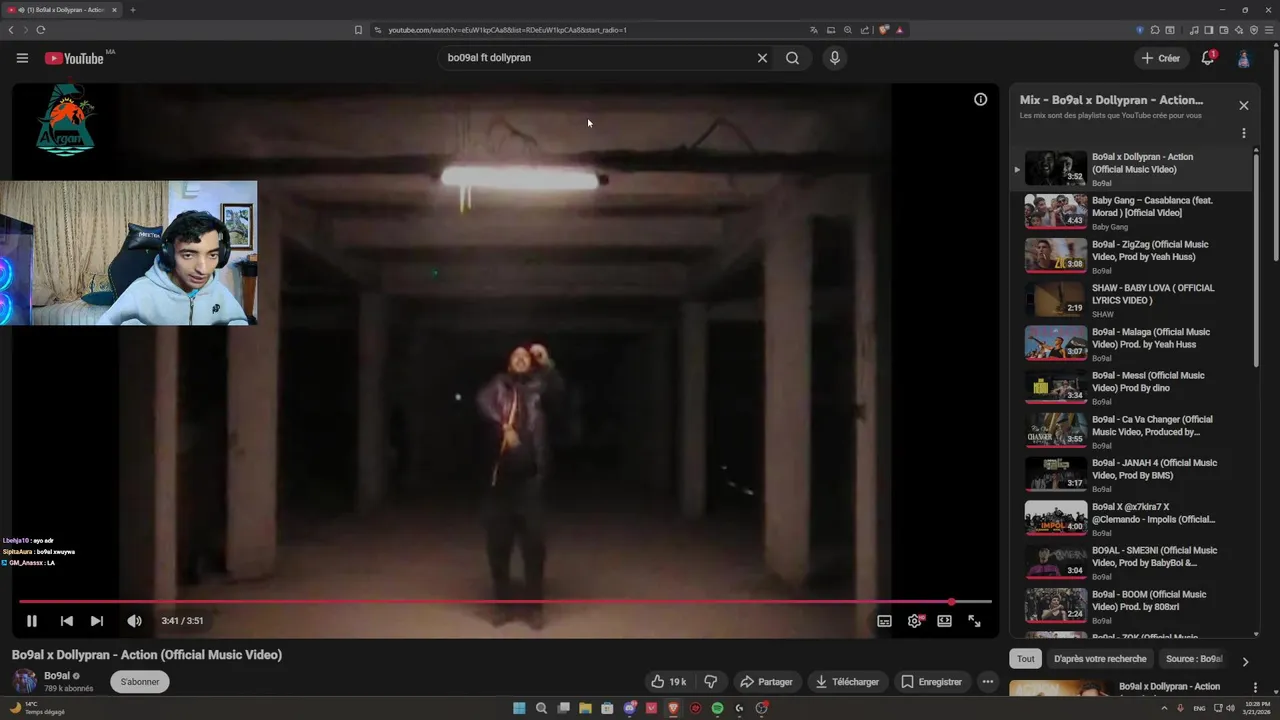
Task: Open Spotify from the taskbar
Action: [x=717, y=708]
